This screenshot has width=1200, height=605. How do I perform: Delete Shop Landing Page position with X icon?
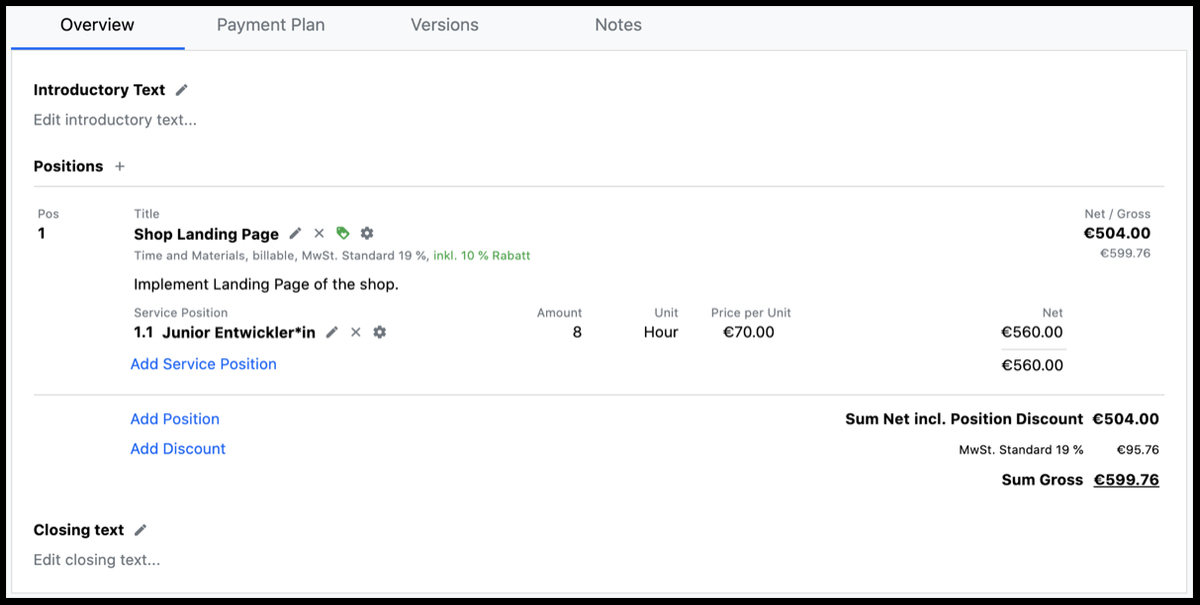(x=319, y=233)
